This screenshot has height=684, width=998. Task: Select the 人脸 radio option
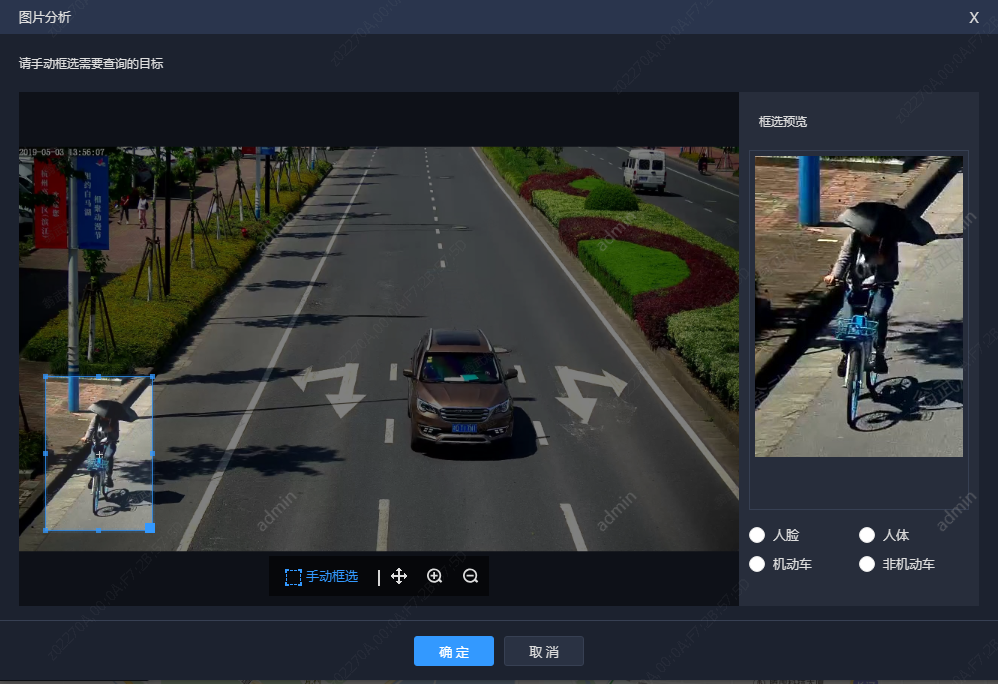pyautogui.click(x=757, y=535)
